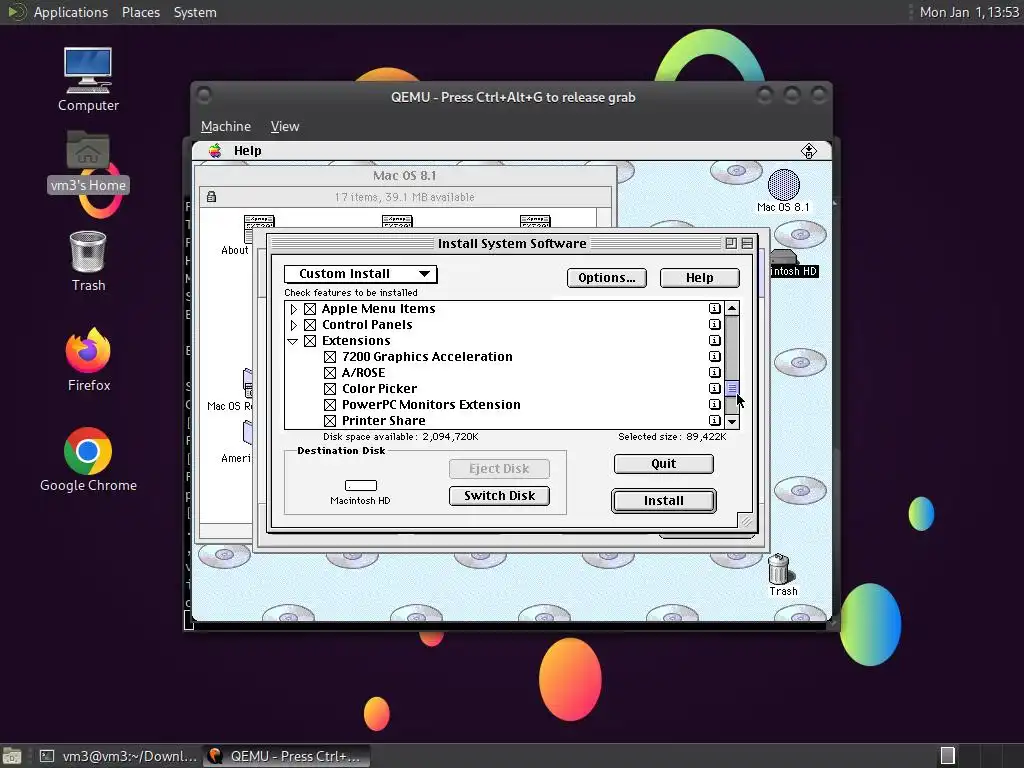Open System menu in top panel
Image resolution: width=1024 pixels, height=768 pixels.
195,12
